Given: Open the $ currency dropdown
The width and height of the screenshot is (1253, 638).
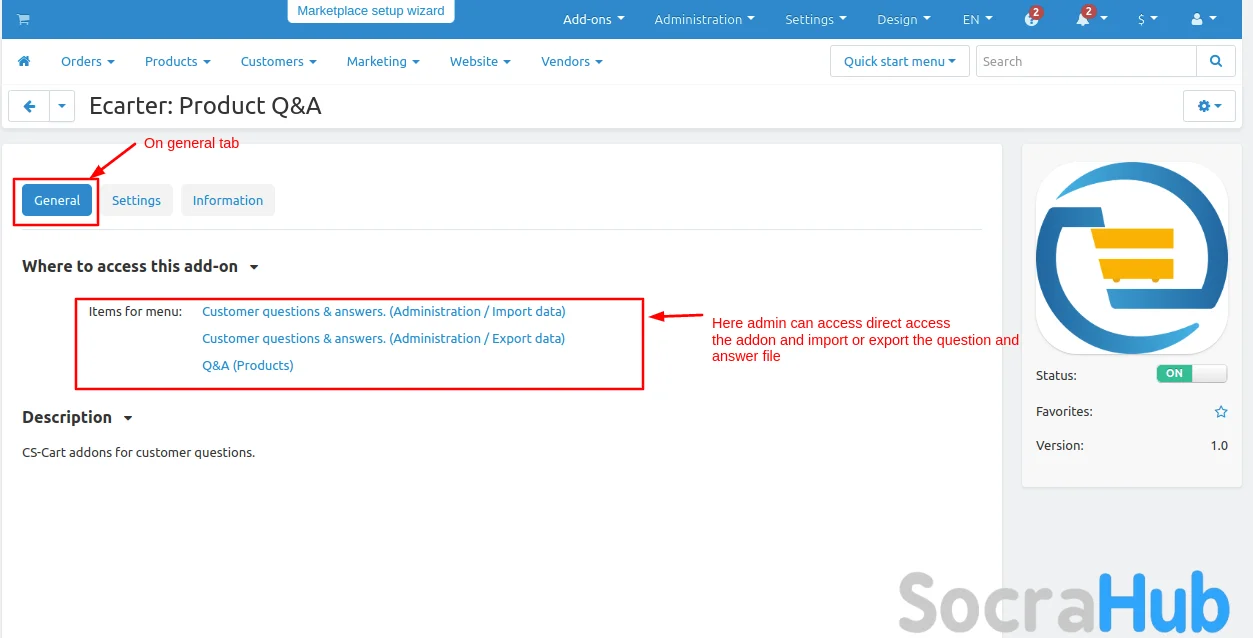Looking at the screenshot, I should click(1147, 19).
